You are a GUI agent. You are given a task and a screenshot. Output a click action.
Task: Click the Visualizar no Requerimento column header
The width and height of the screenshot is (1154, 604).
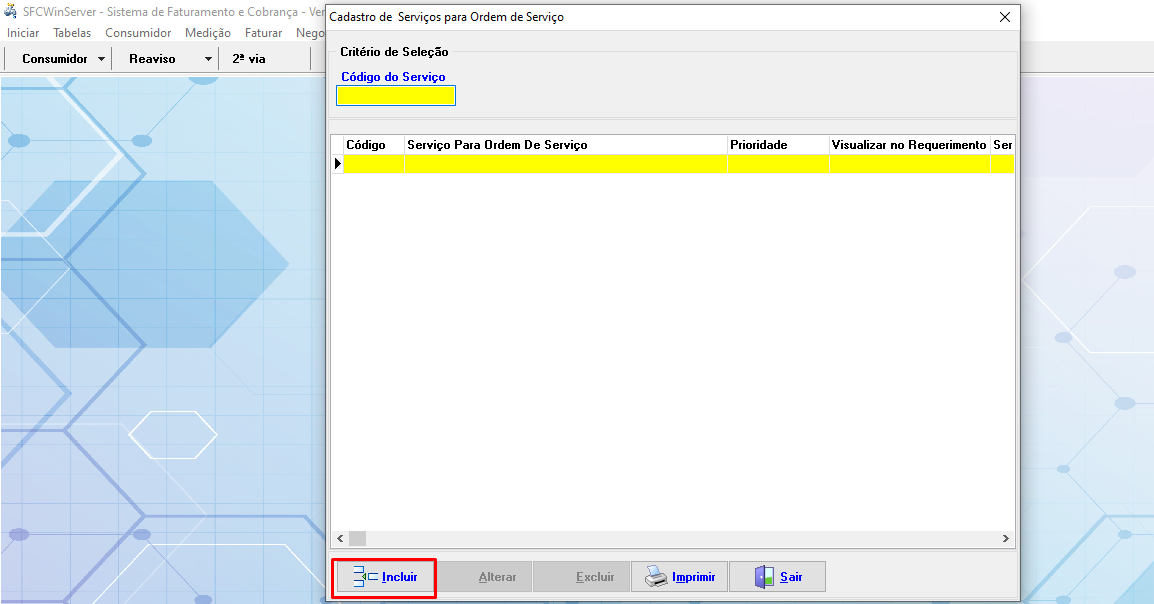(x=908, y=145)
